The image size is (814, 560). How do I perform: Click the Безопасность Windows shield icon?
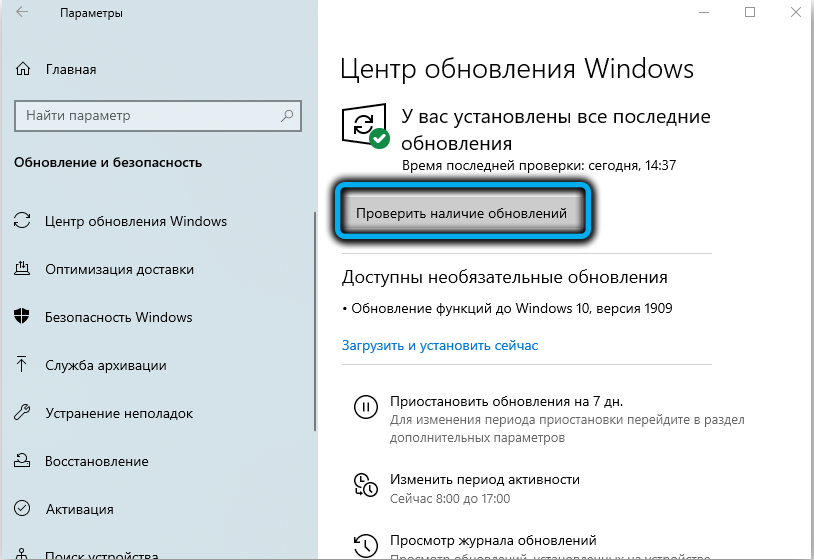click(23, 317)
